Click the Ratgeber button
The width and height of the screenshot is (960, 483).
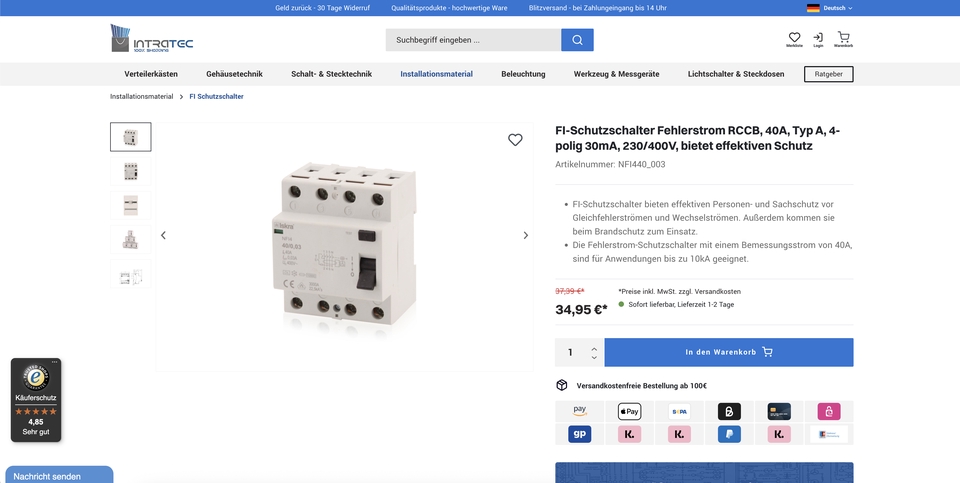828,74
